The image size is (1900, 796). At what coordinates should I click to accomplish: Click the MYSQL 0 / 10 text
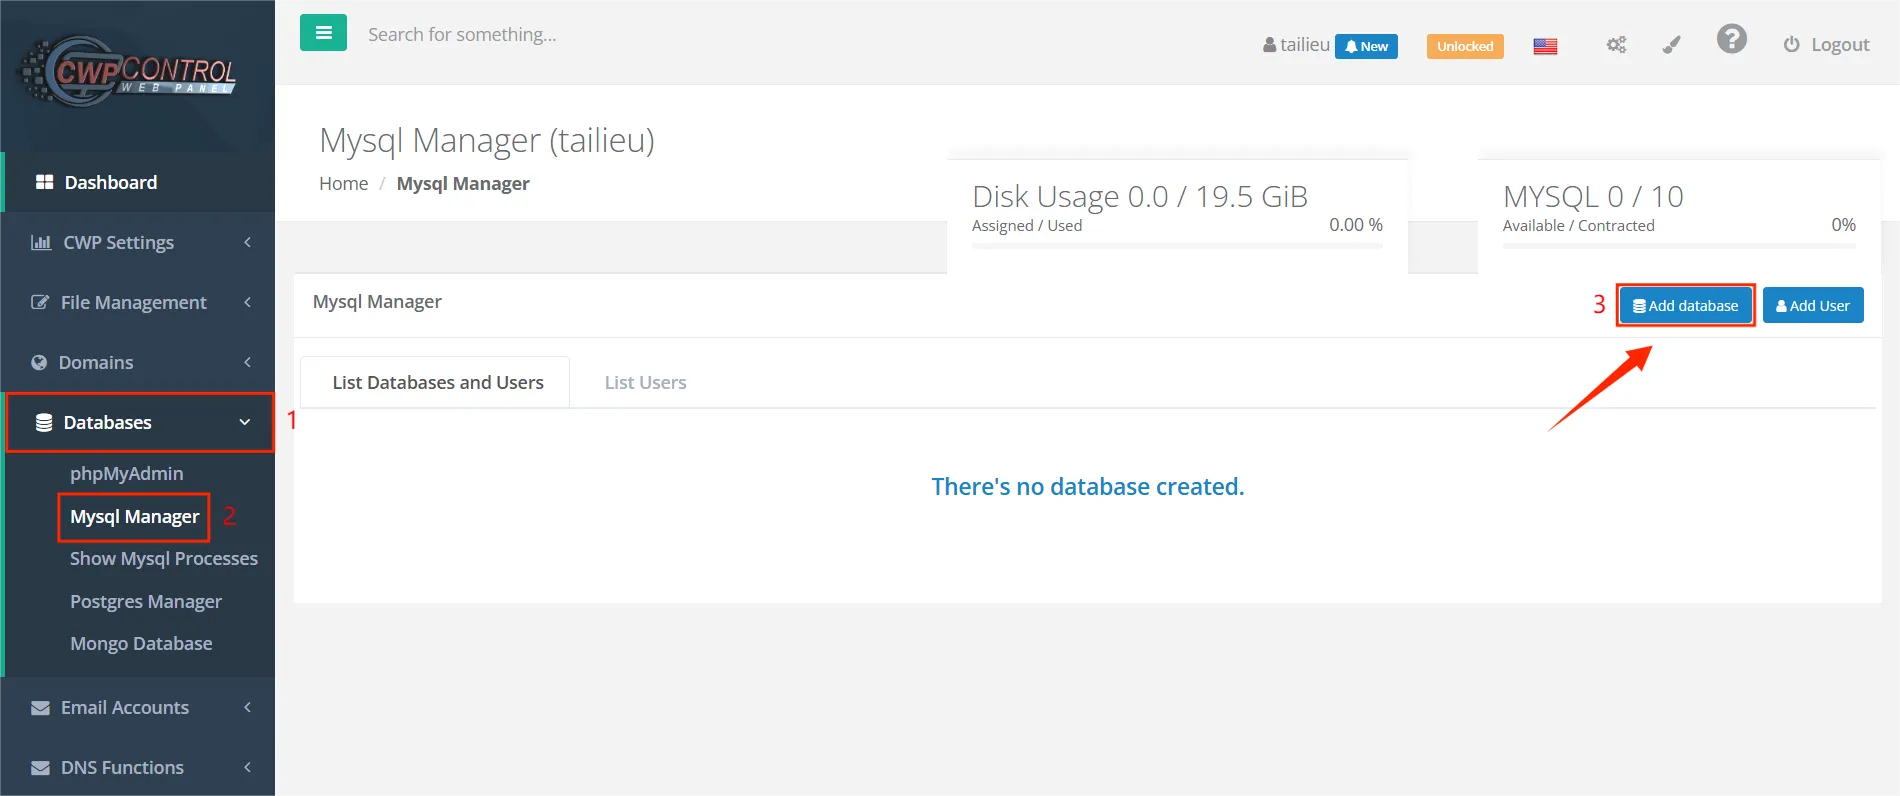(x=1593, y=196)
